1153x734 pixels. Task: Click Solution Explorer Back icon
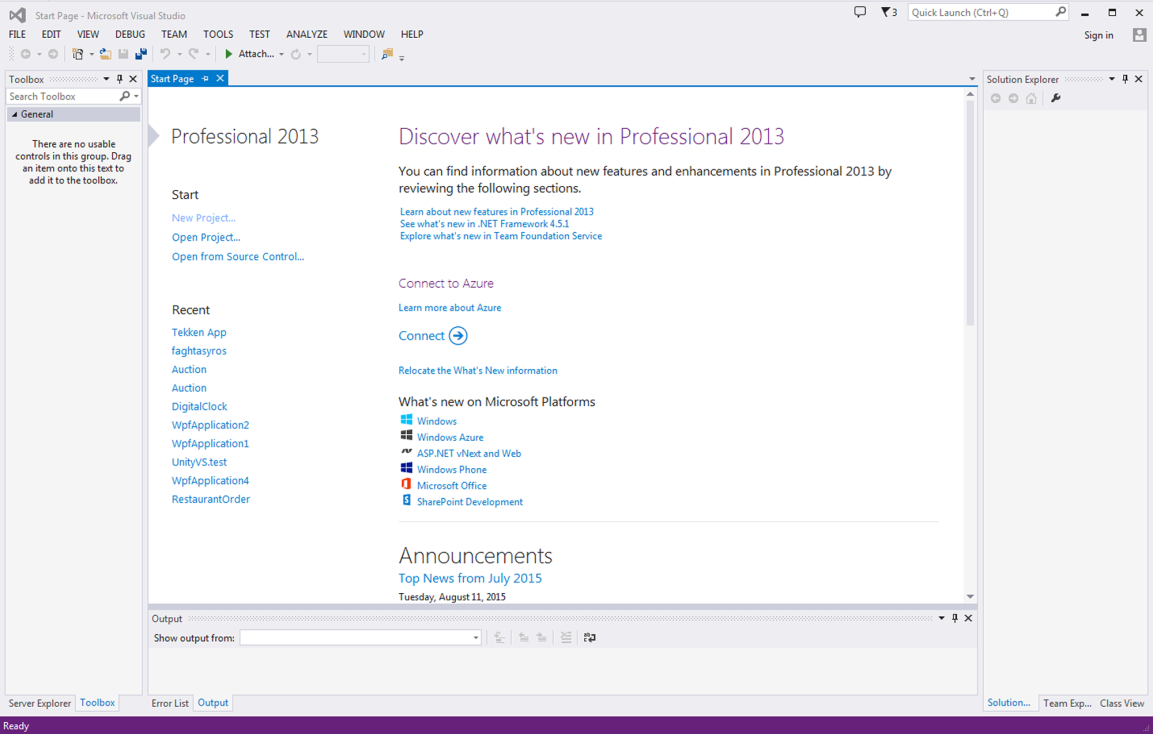(996, 99)
